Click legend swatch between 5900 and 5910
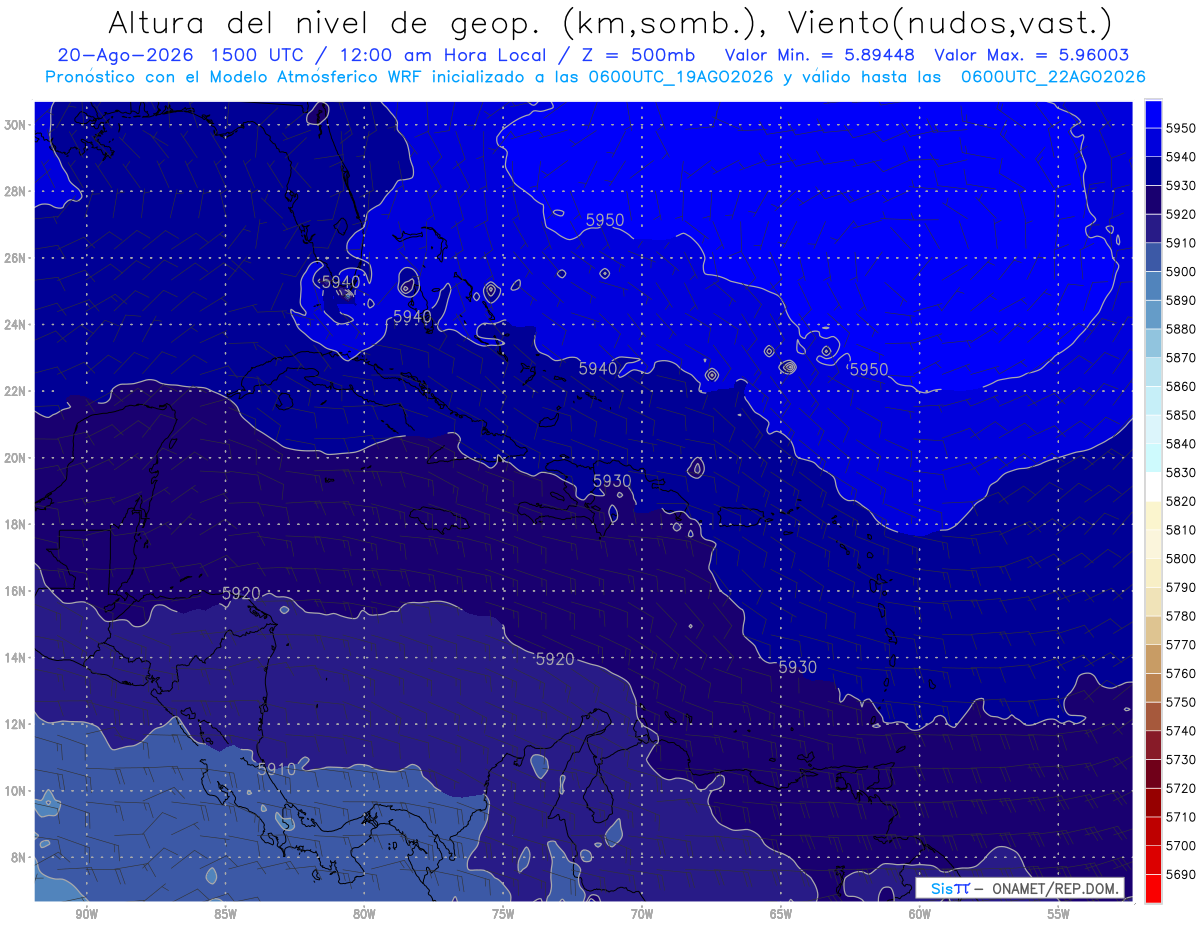 coord(1153,257)
